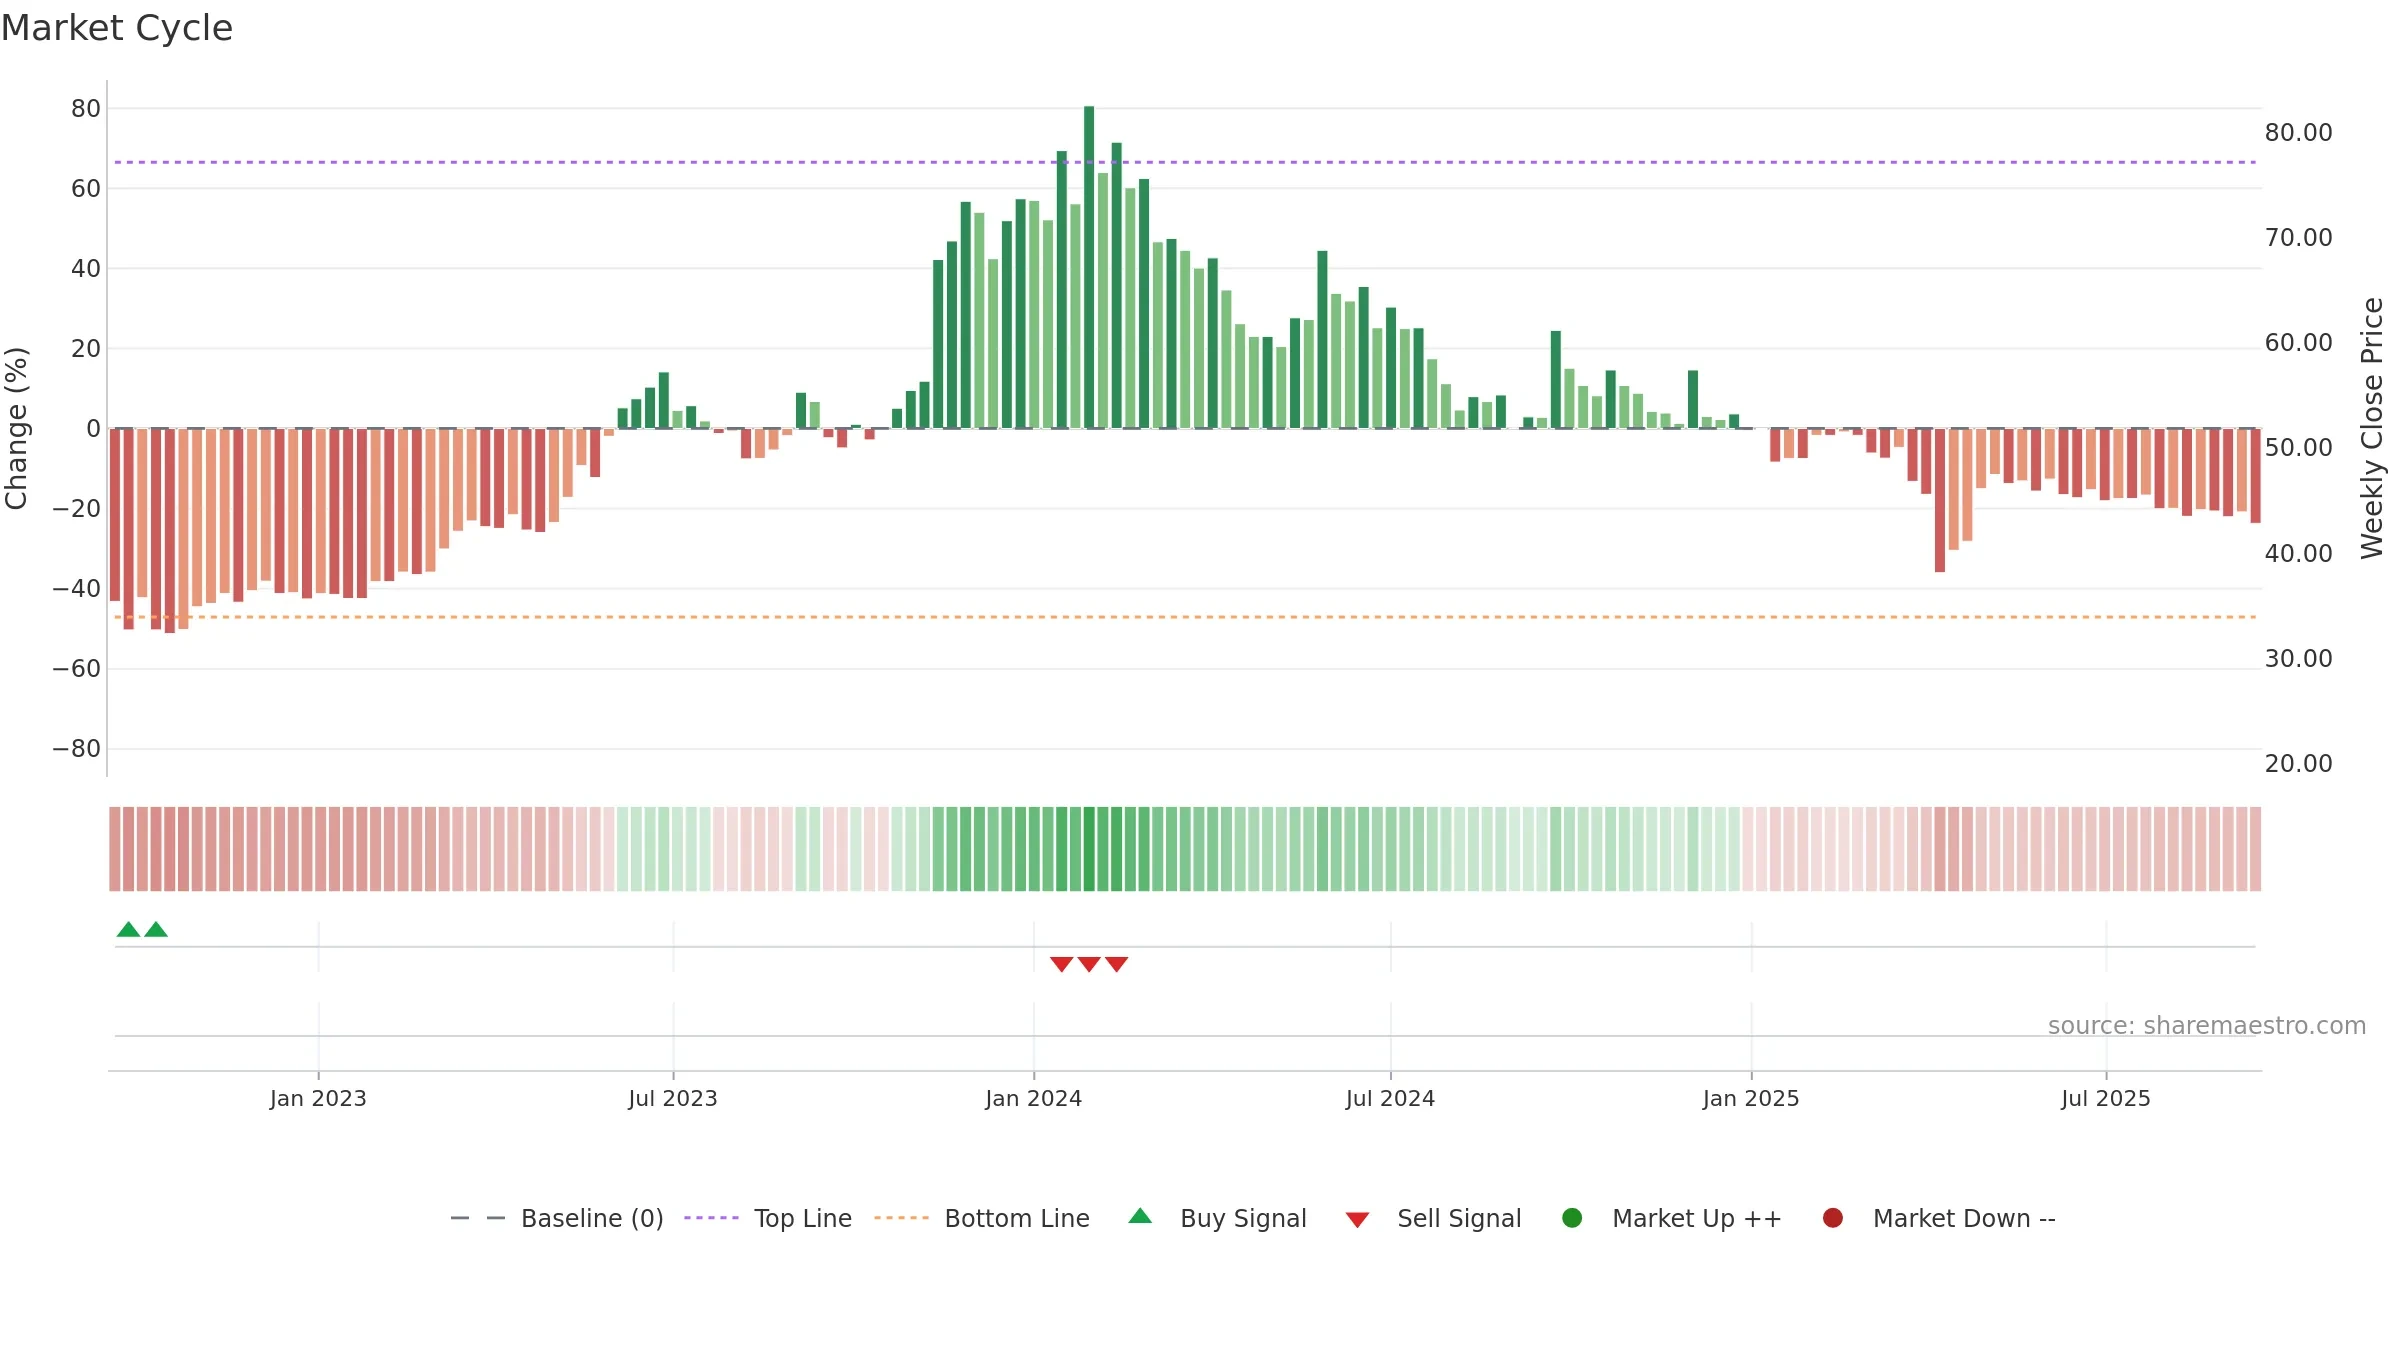
Task: Click the source: sharemaestro.com text
Action: coord(2207,1026)
